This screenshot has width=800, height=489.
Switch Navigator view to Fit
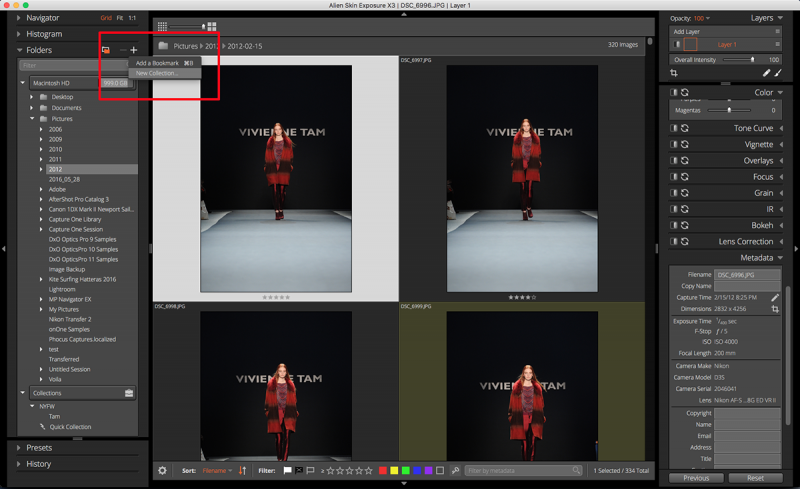click(120, 18)
